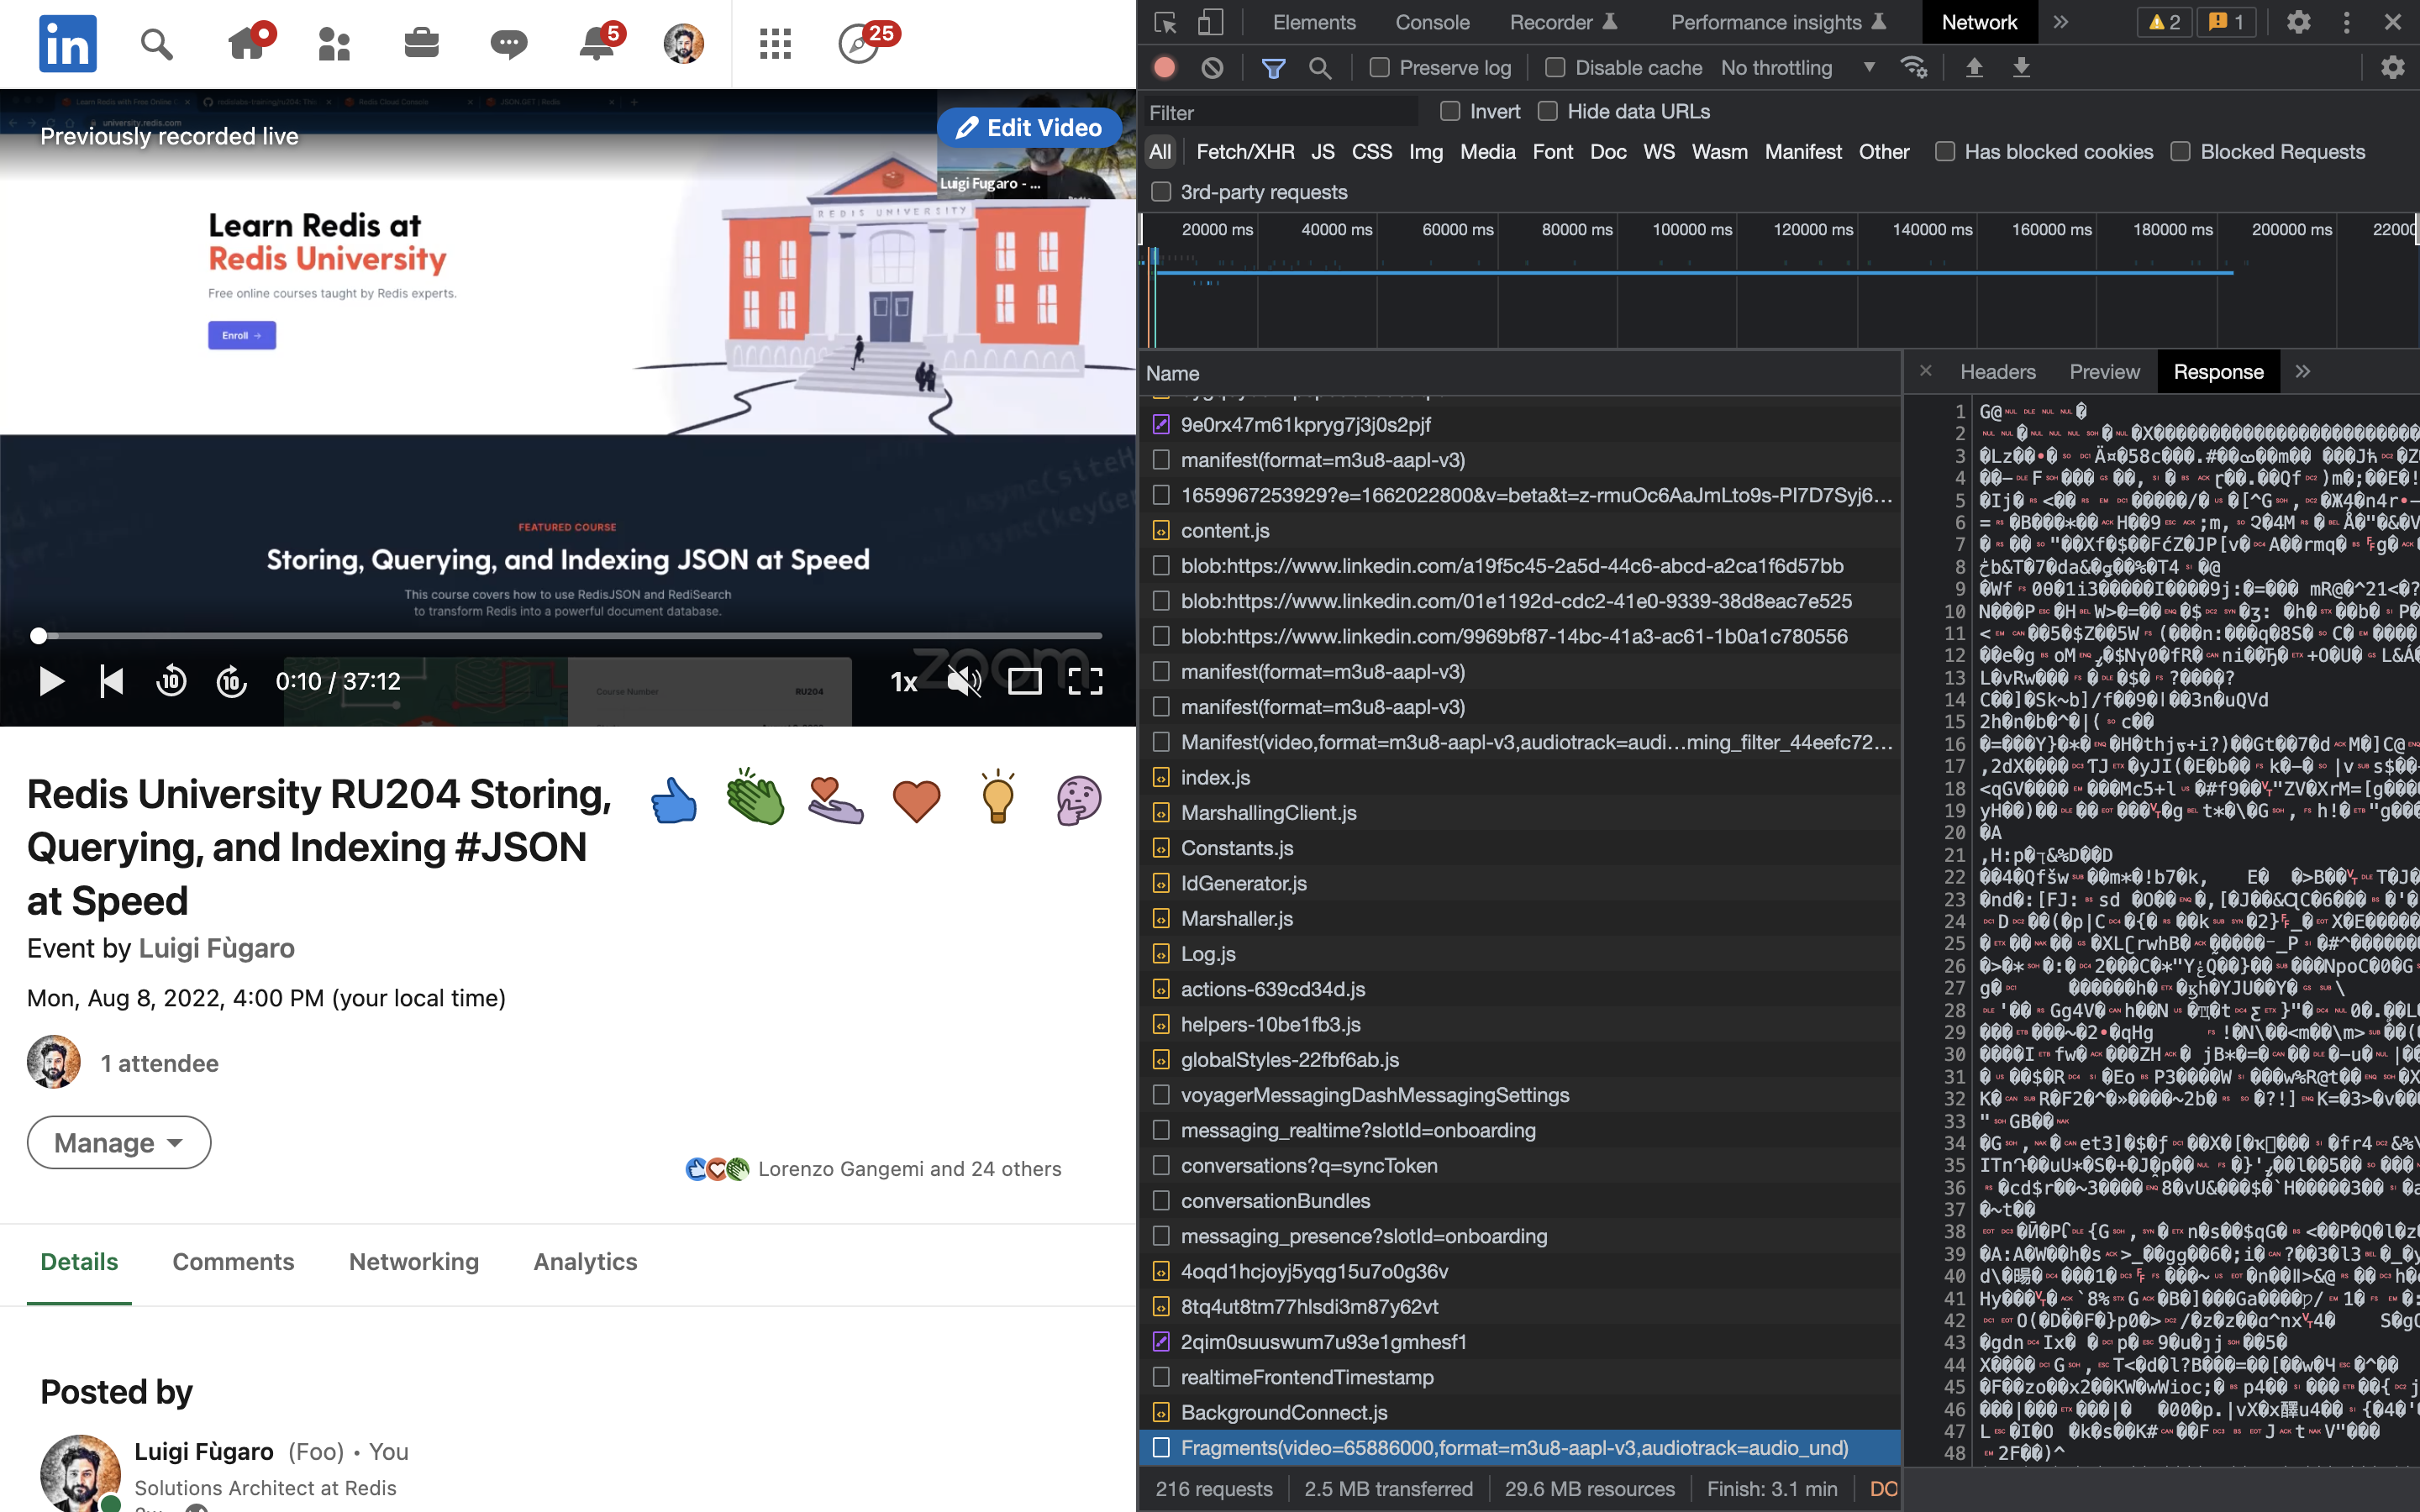The image size is (2420, 1512).
Task: Switch to Console panel tab
Action: coord(1432,22)
